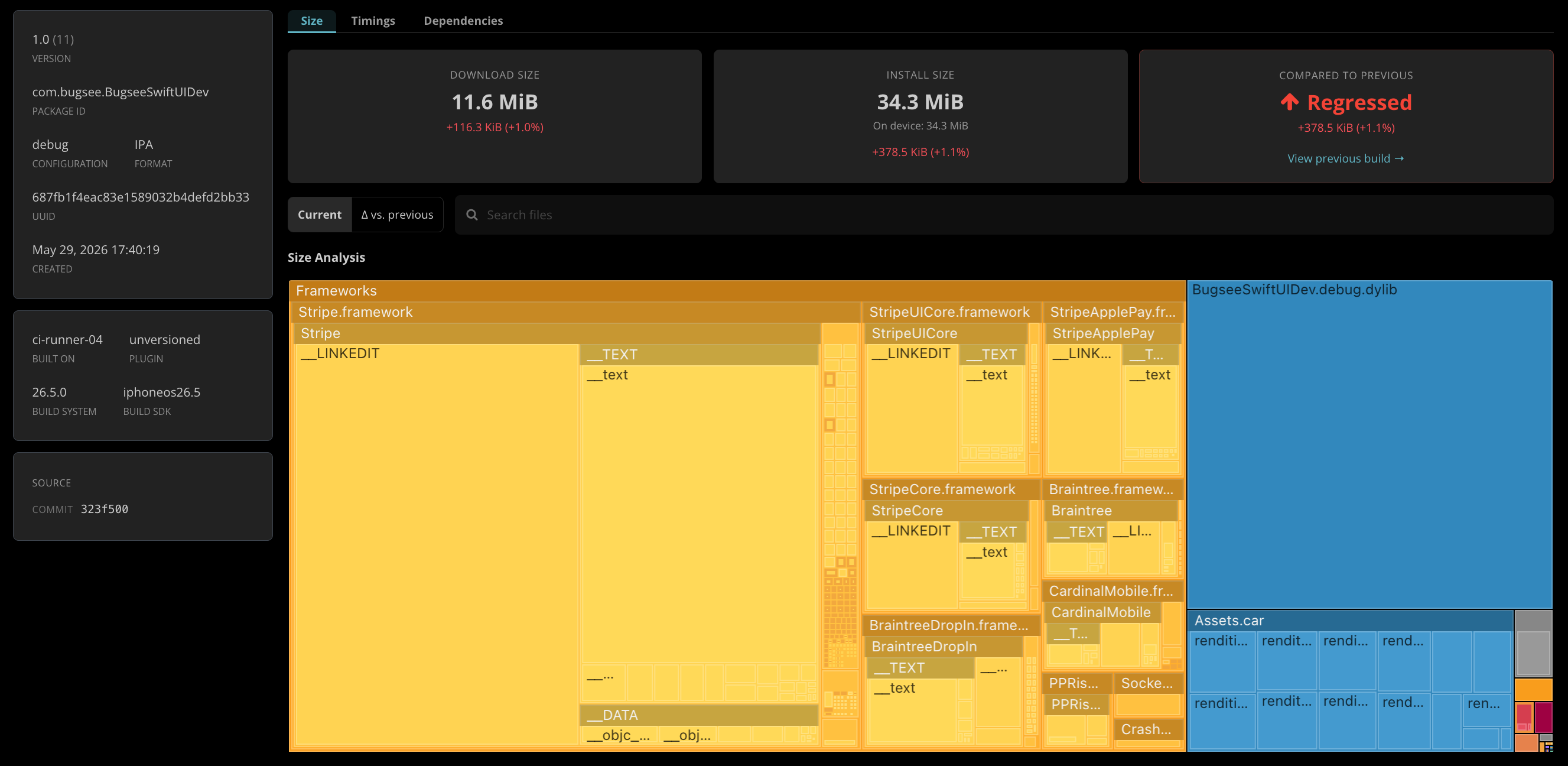Select the Braintree.framew... treemap block
Screen dimensions: 1568x766
[x=1113, y=489]
